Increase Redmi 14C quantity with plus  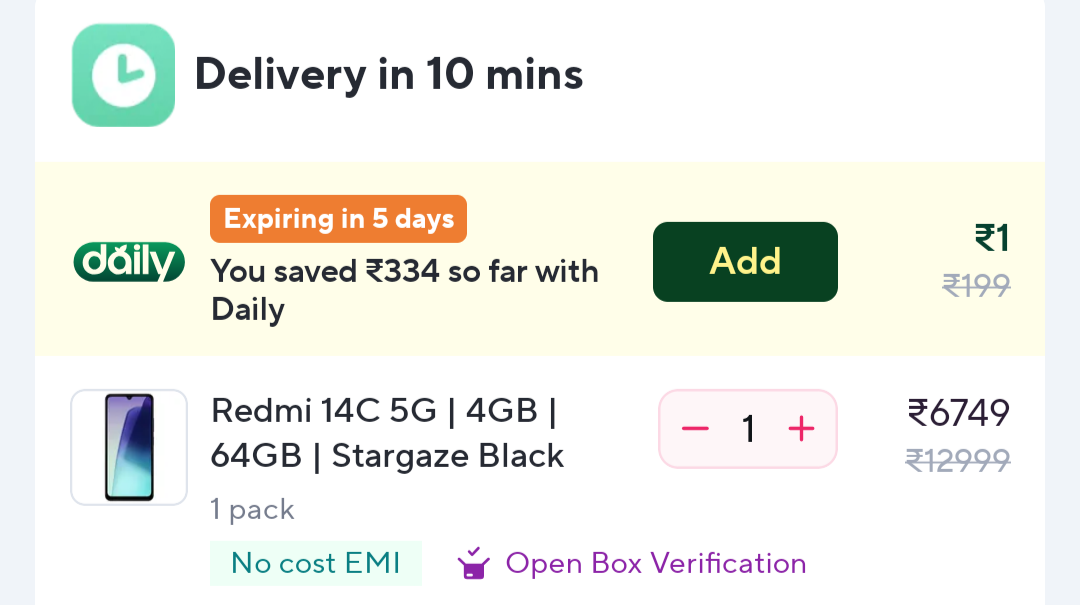tap(801, 429)
